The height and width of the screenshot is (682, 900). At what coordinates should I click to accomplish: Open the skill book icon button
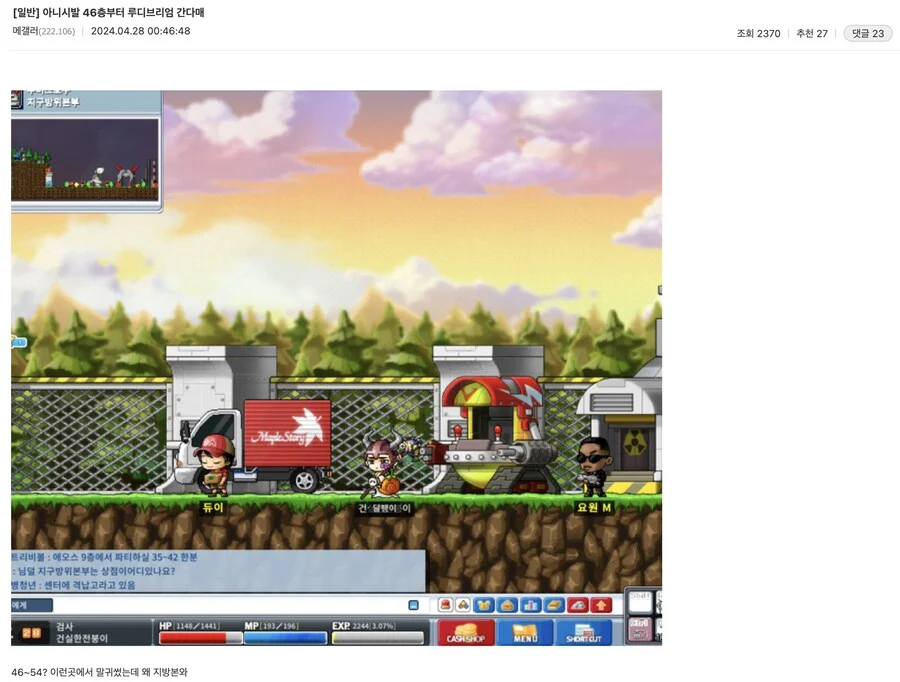click(554, 605)
